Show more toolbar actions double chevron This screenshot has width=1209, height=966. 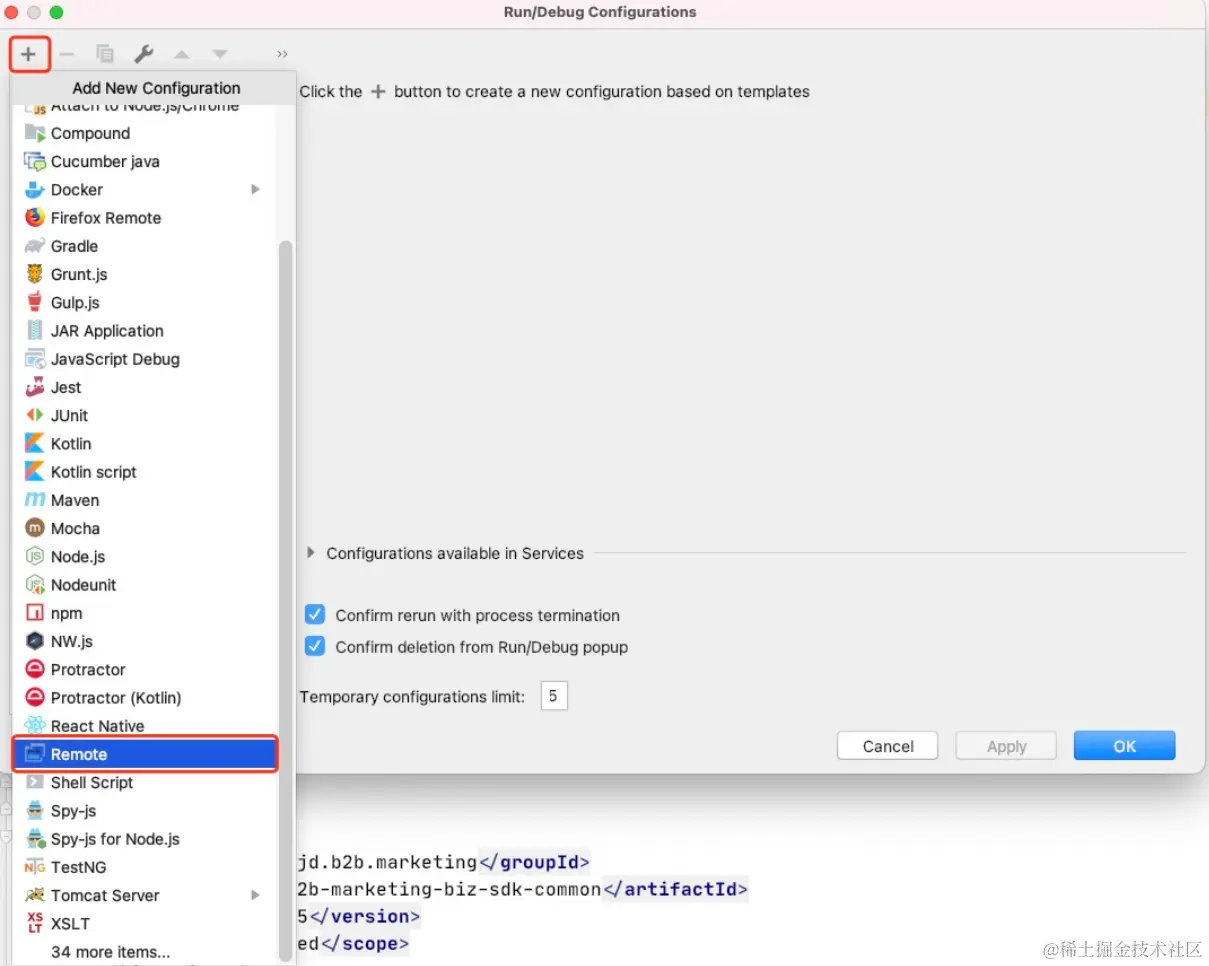(x=282, y=54)
